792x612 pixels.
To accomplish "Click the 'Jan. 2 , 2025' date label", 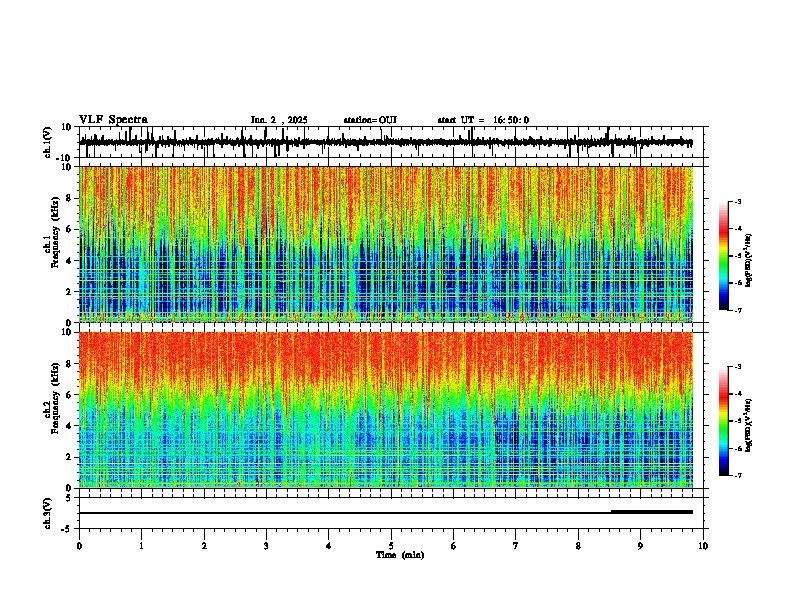I will click(279, 120).
